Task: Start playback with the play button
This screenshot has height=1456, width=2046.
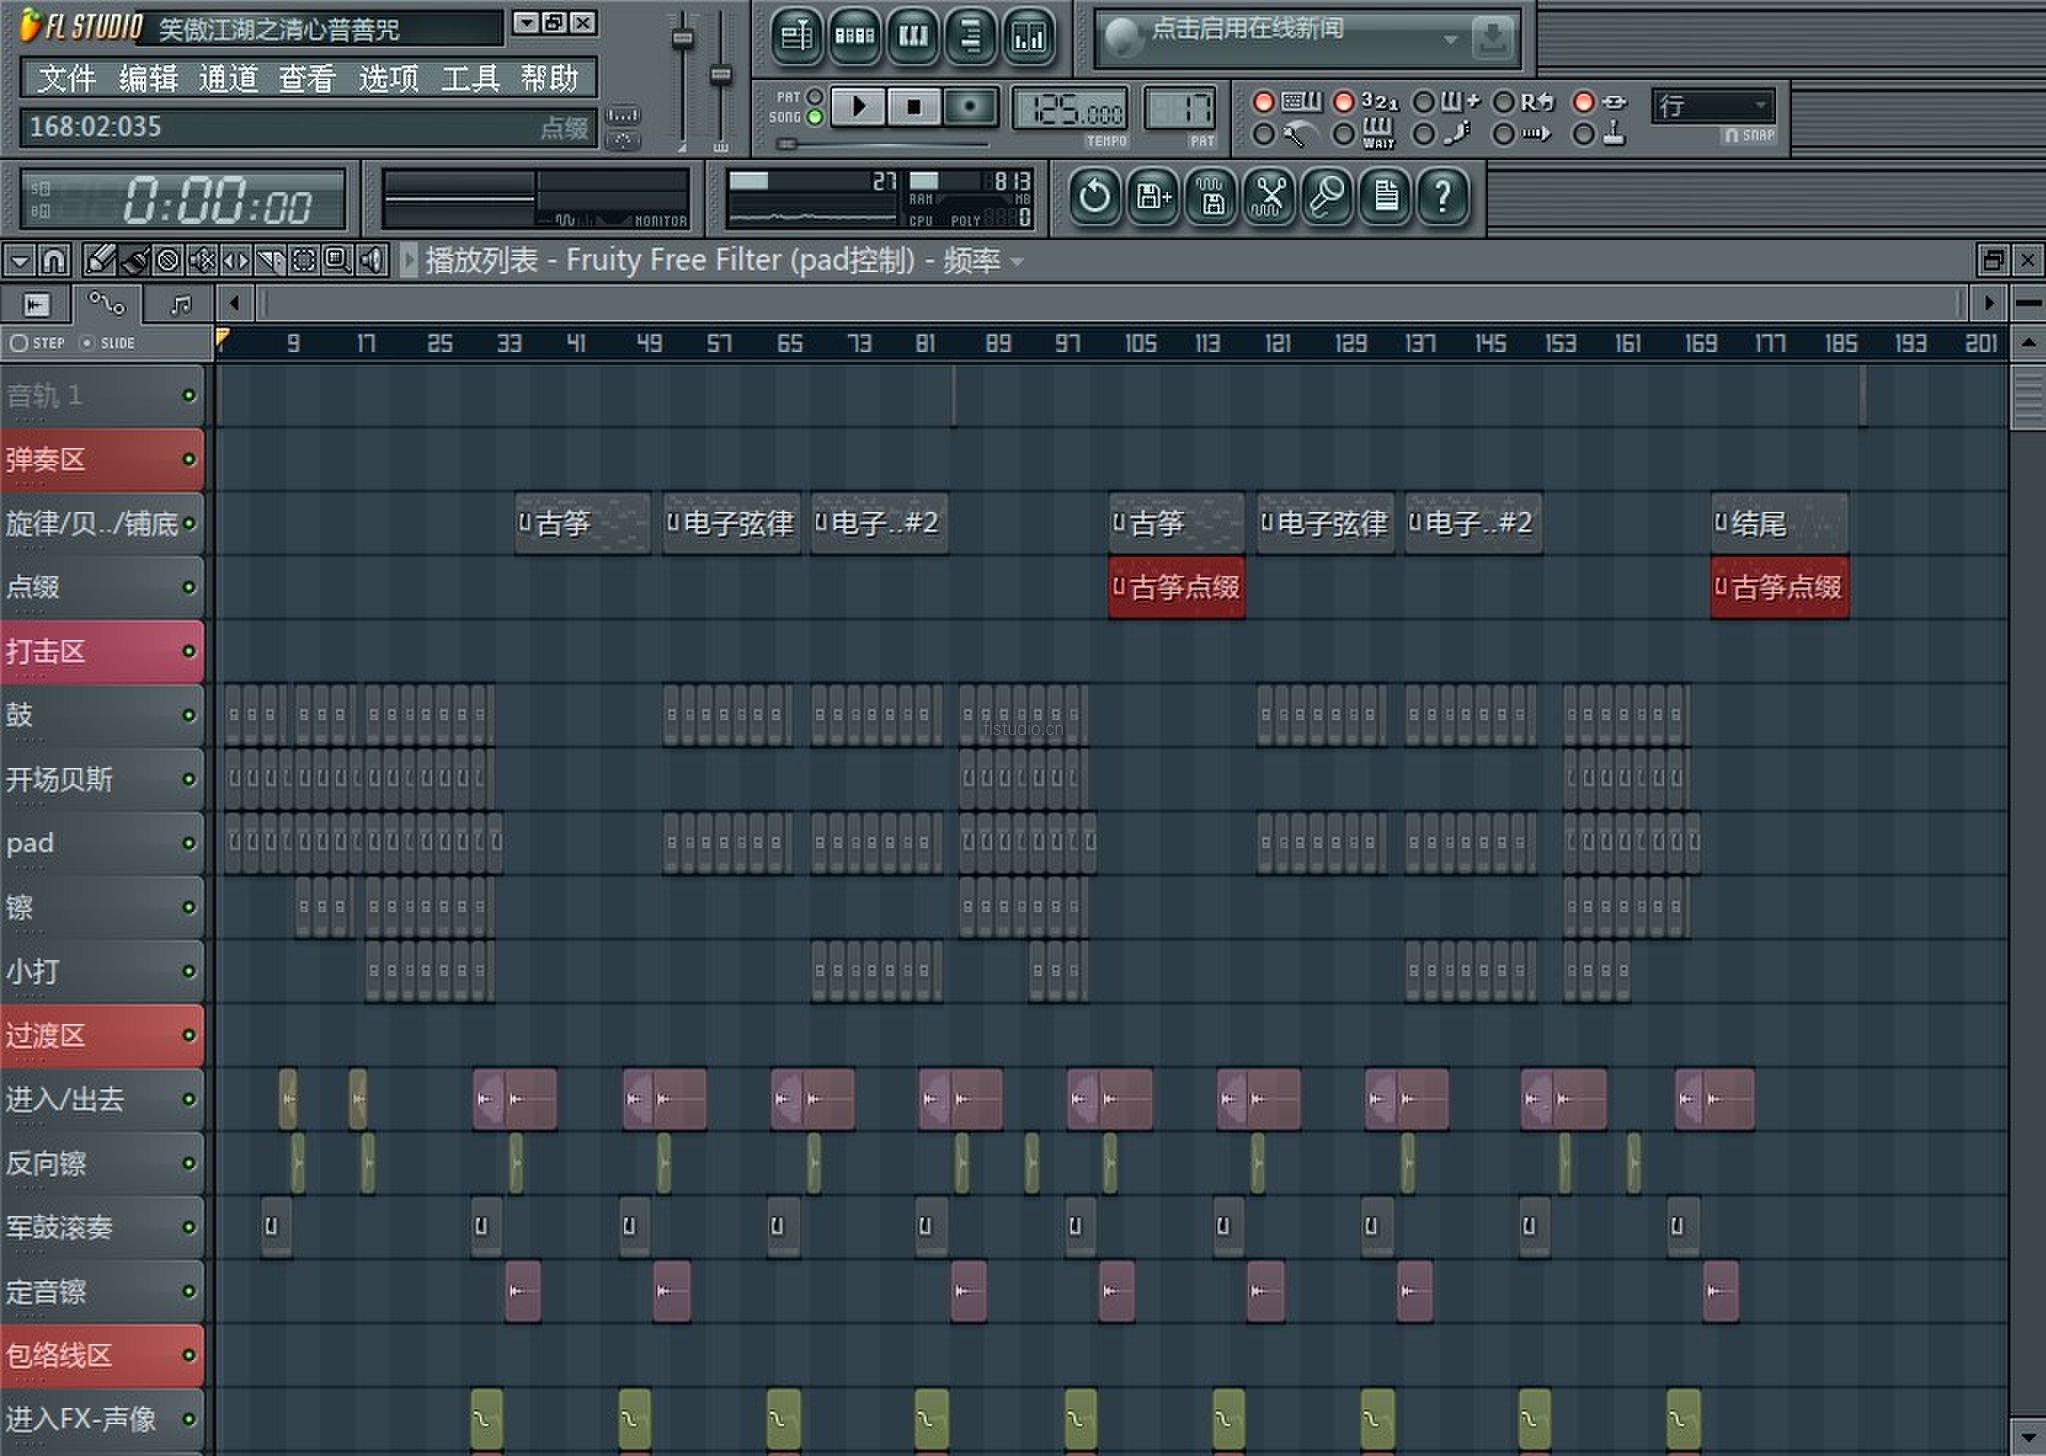Action: pos(858,107)
